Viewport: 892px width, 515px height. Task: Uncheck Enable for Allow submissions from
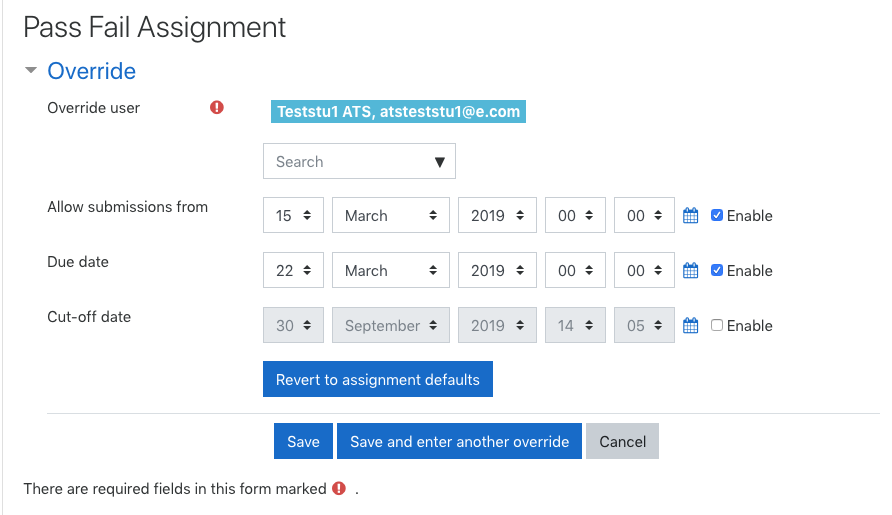click(x=717, y=215)
